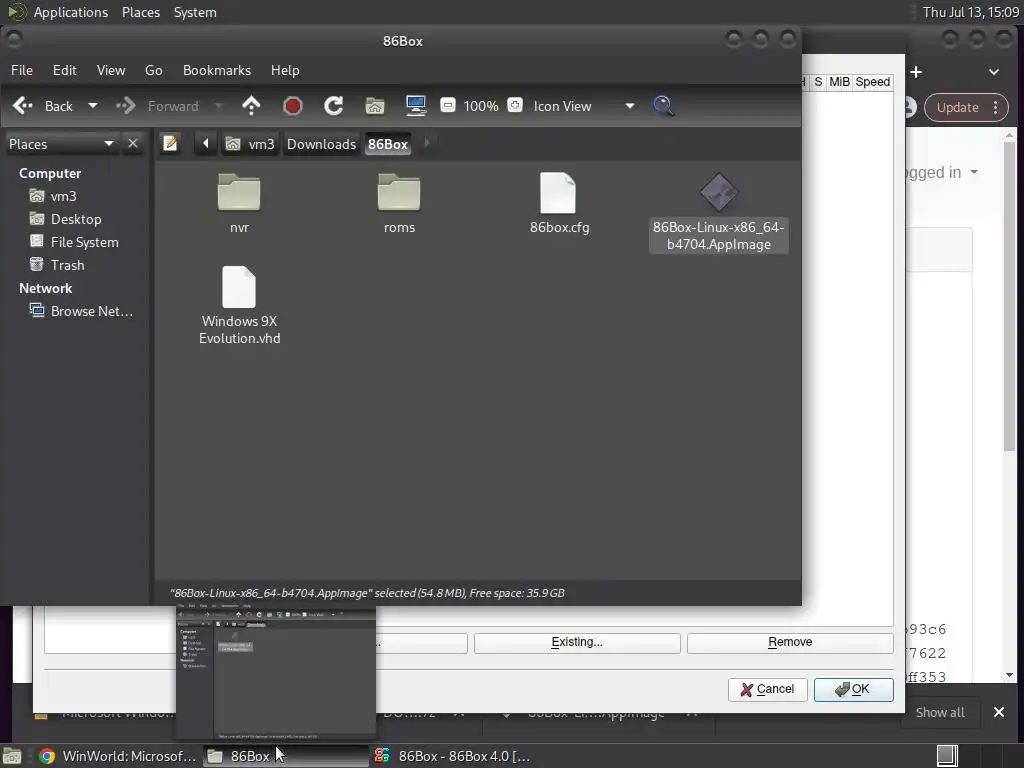The image size is (1024, 768).
Task: Open the Back history dropdown arrow
Action: point(93,106)
